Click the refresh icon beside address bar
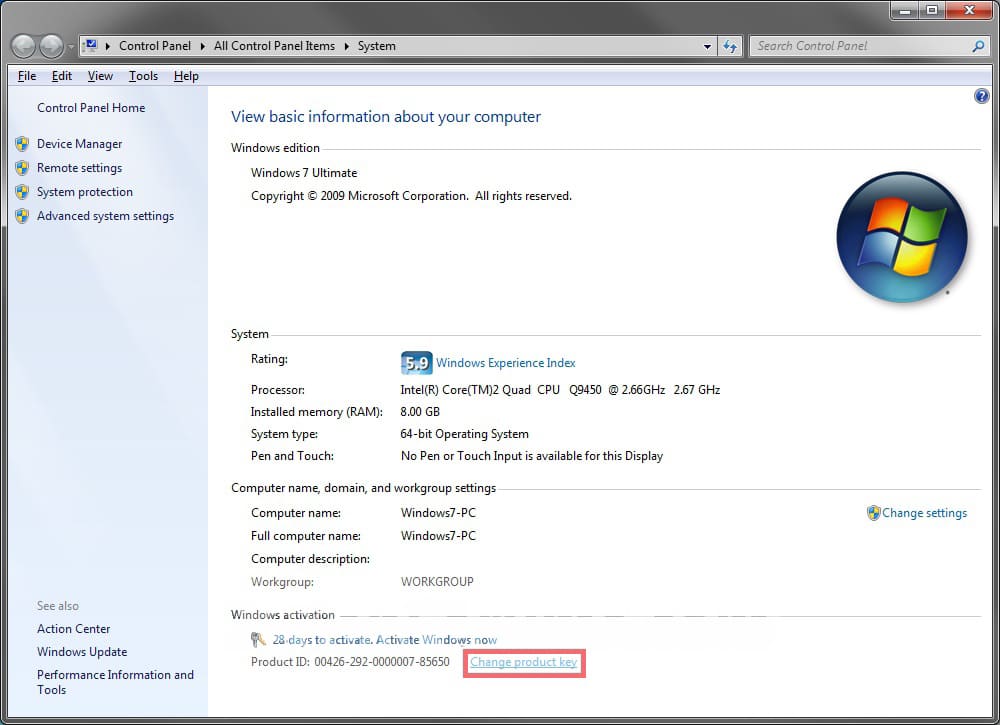Viewport: 1000px width, 725px height. coord(730,46)
